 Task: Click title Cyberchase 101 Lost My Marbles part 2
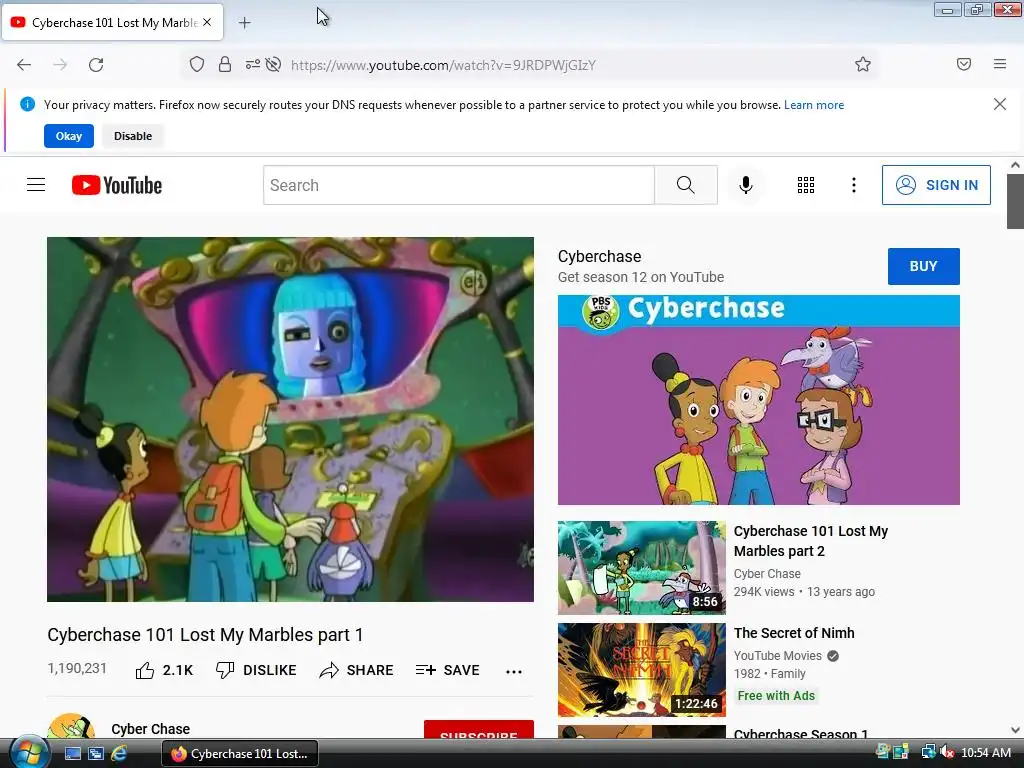810,541
